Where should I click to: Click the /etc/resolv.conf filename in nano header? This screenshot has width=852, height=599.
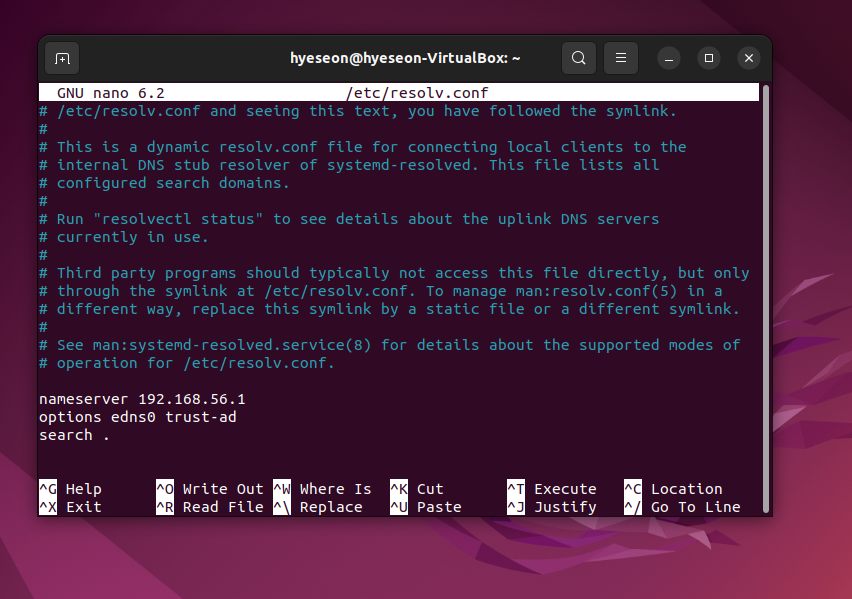[417, 93]
